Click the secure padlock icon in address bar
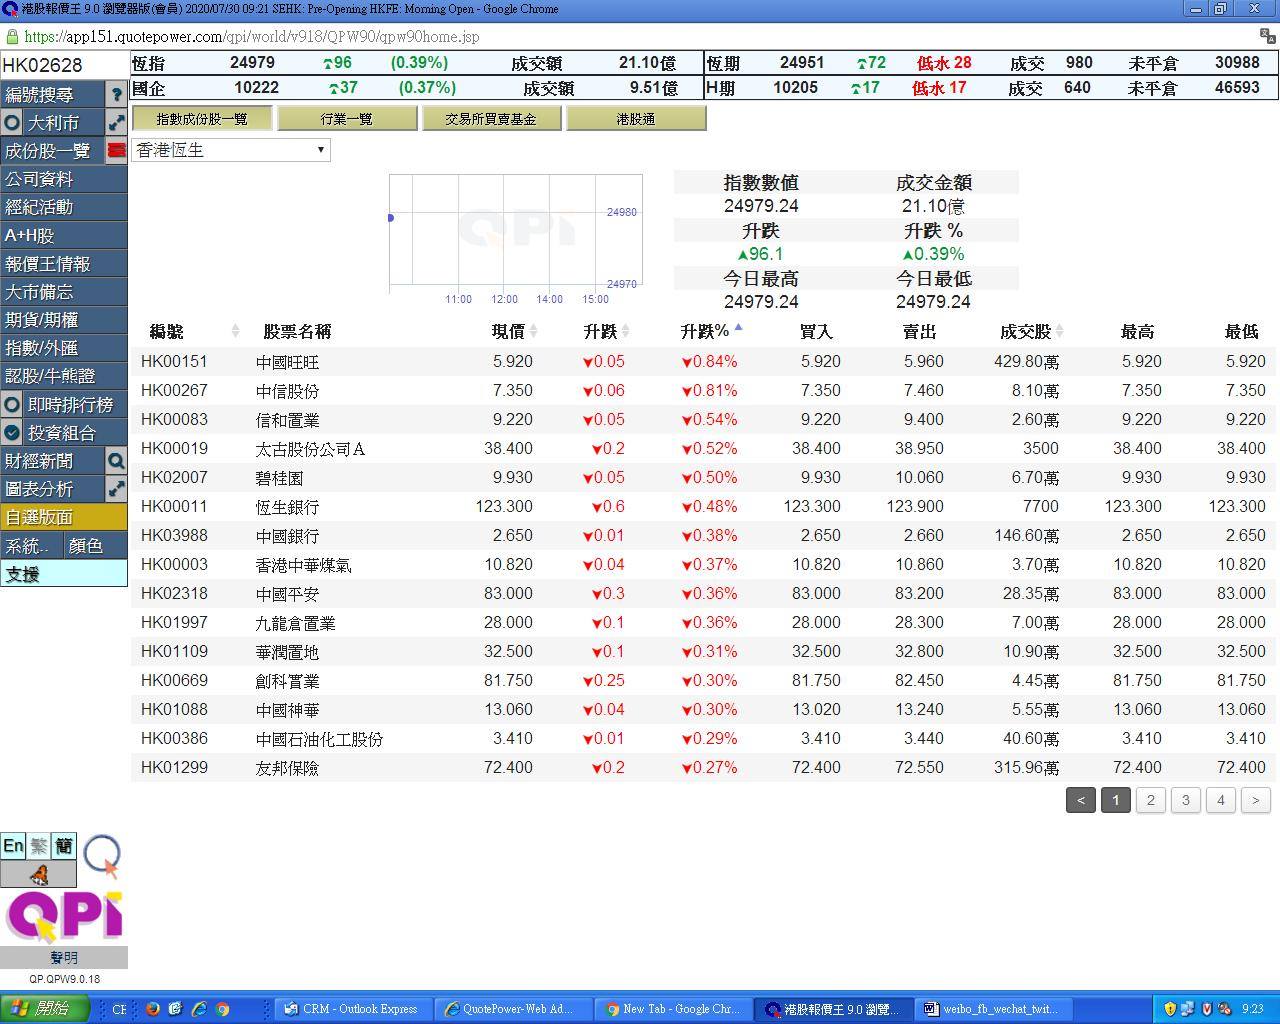1280x1024 pixels. pos(12,37)
